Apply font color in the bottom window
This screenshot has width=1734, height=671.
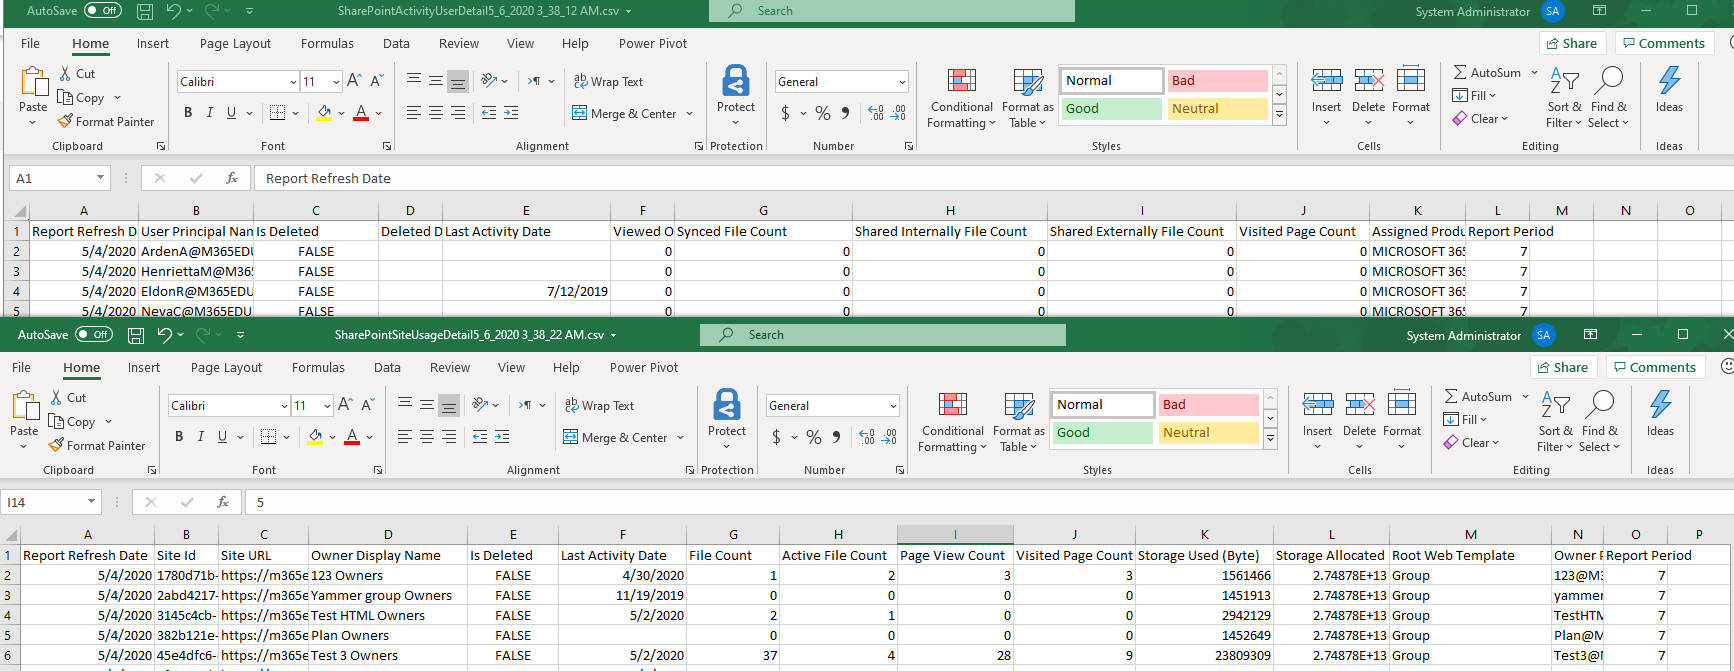pyautogui.click(x=352, y=437)
